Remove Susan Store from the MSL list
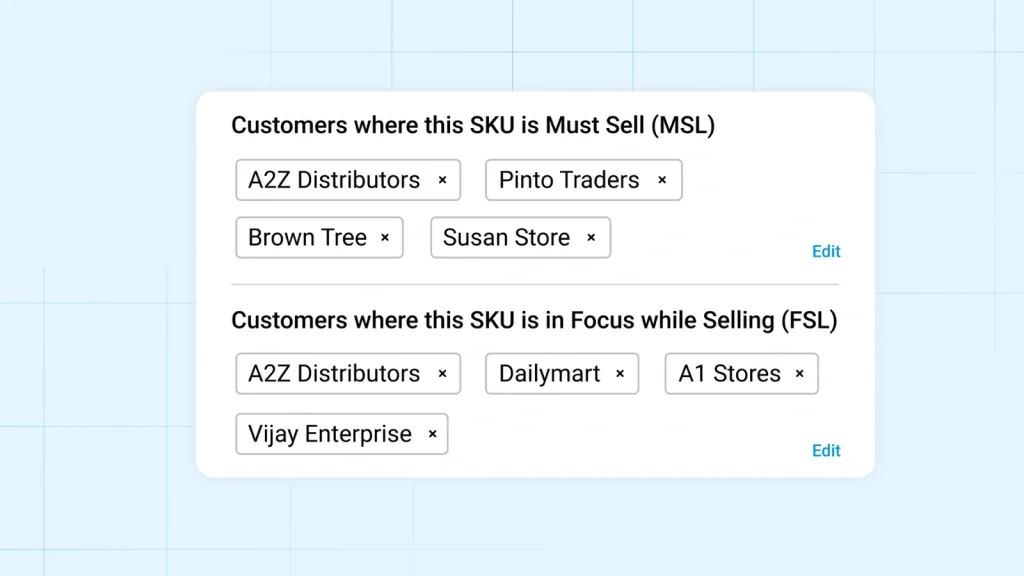 (x=591, y=238)
